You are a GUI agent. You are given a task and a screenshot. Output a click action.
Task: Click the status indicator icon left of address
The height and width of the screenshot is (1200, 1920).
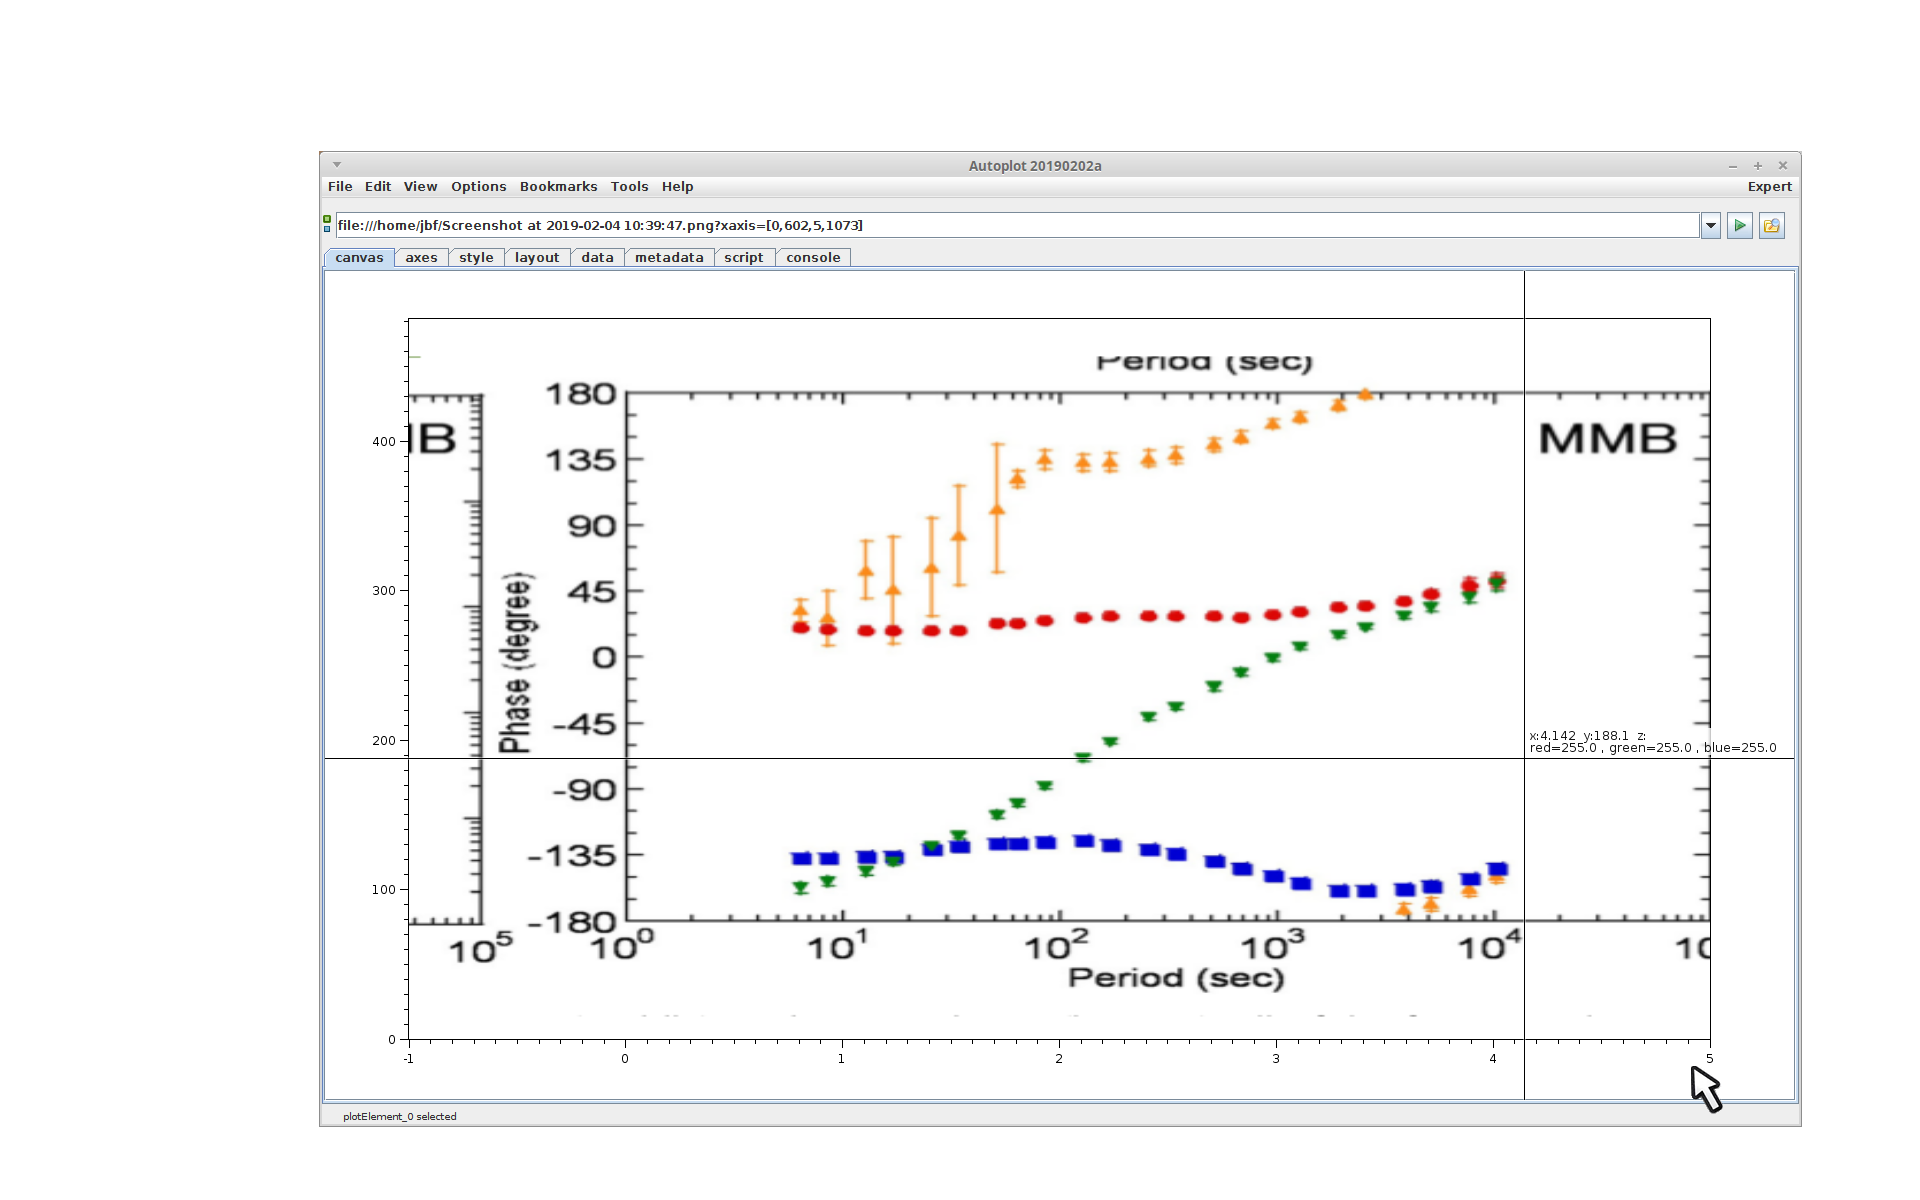tap(327, 224)
